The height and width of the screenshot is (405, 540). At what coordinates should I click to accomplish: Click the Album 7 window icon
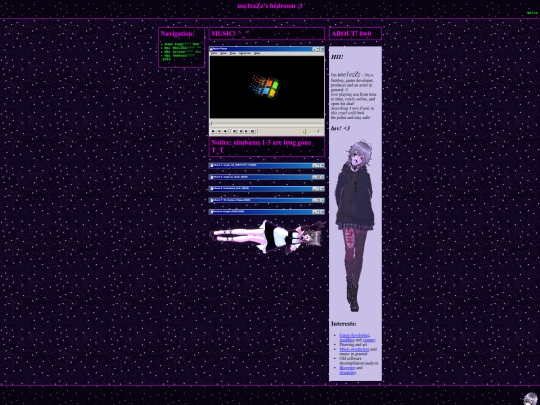tap(211, 200)
